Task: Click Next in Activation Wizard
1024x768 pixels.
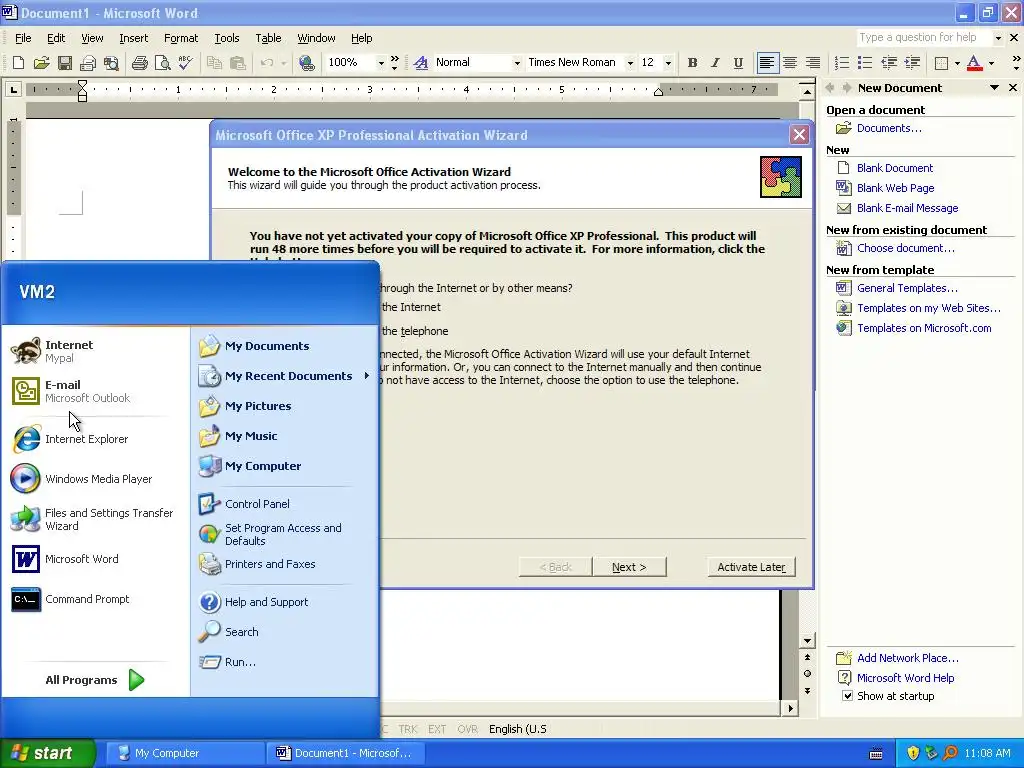Action: click(629, 567)
